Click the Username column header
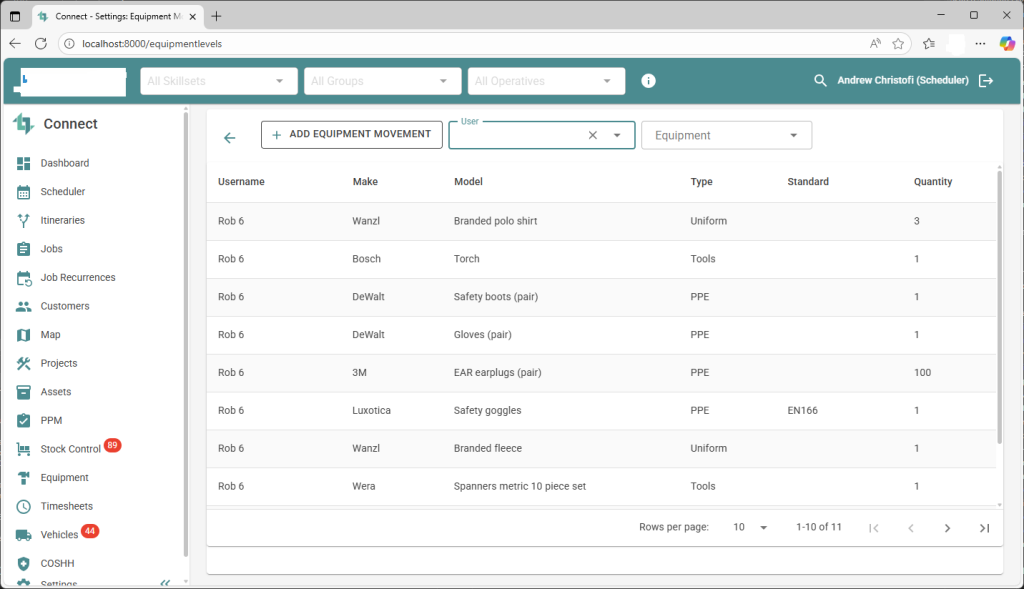The image size is (1024, 589). [241, 182]
